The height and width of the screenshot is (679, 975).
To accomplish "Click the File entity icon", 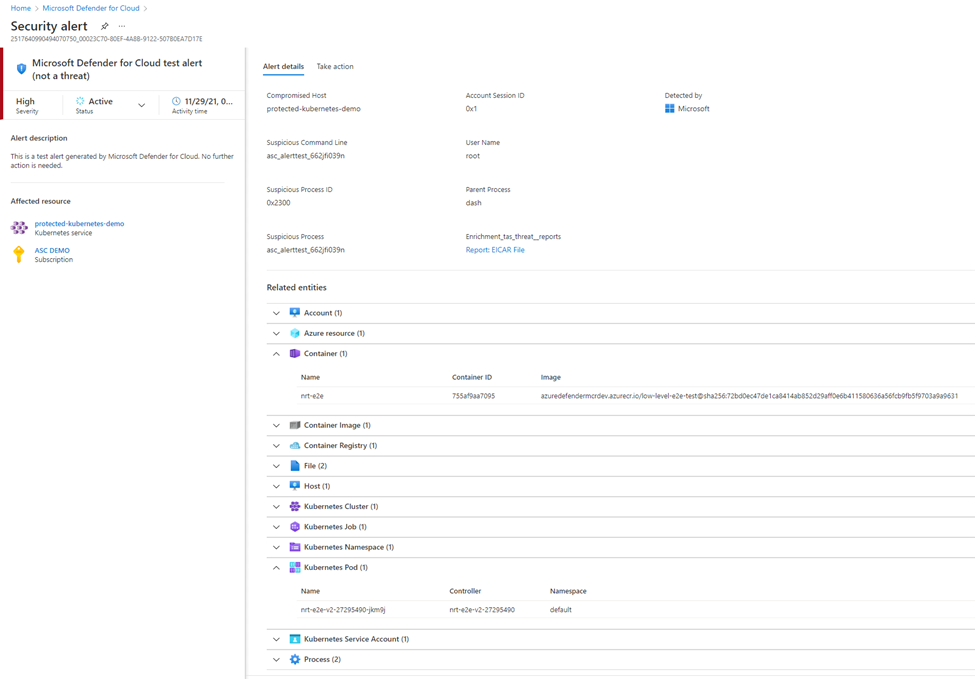I will coord(295,466).
